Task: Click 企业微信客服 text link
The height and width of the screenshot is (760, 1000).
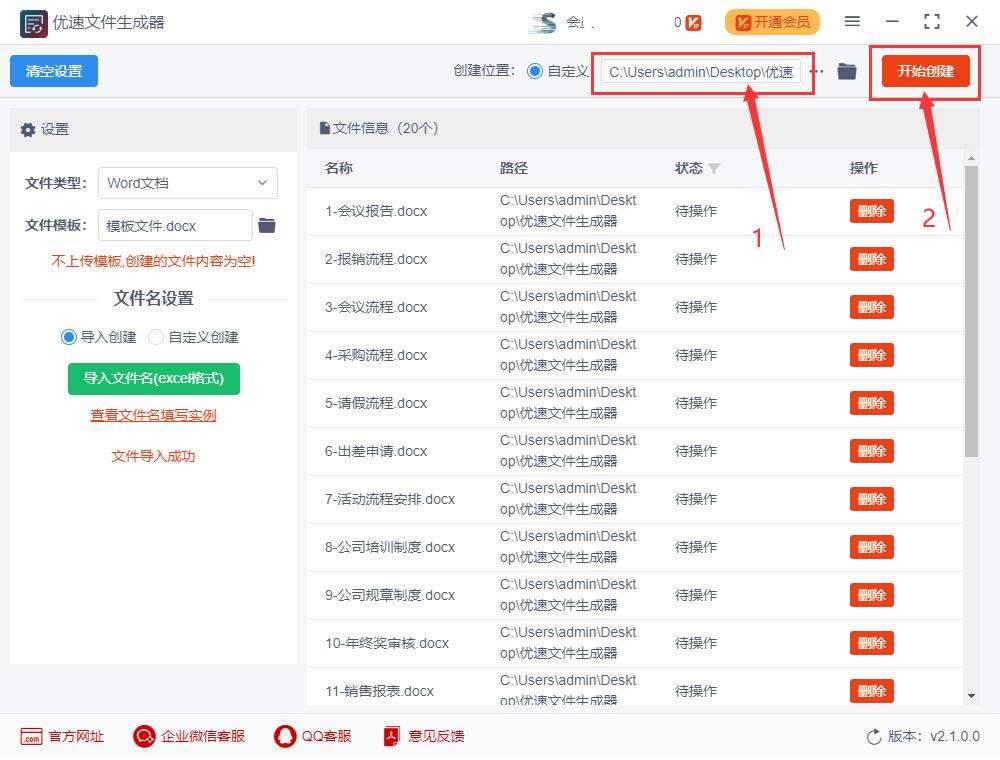Action: [203, 736]
